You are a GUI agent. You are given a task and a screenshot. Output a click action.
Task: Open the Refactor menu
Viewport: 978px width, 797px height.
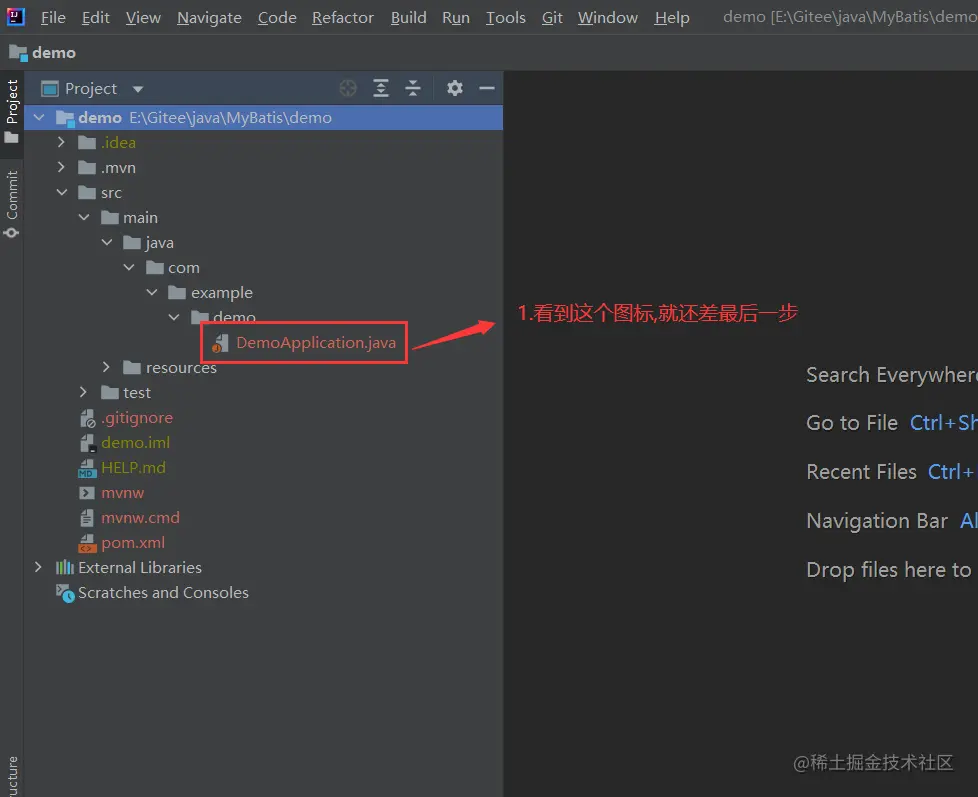[342, 17]
